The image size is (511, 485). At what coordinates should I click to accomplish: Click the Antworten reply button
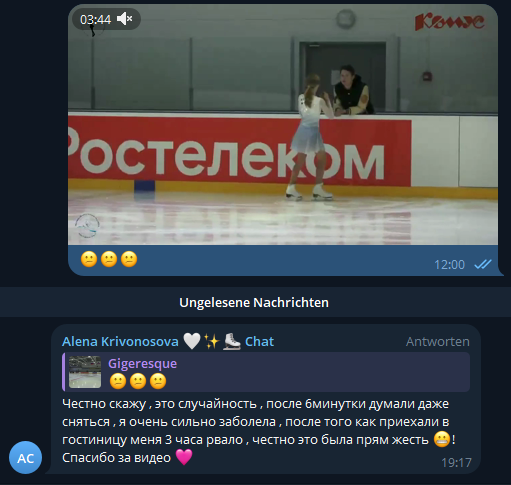[438, 342]
